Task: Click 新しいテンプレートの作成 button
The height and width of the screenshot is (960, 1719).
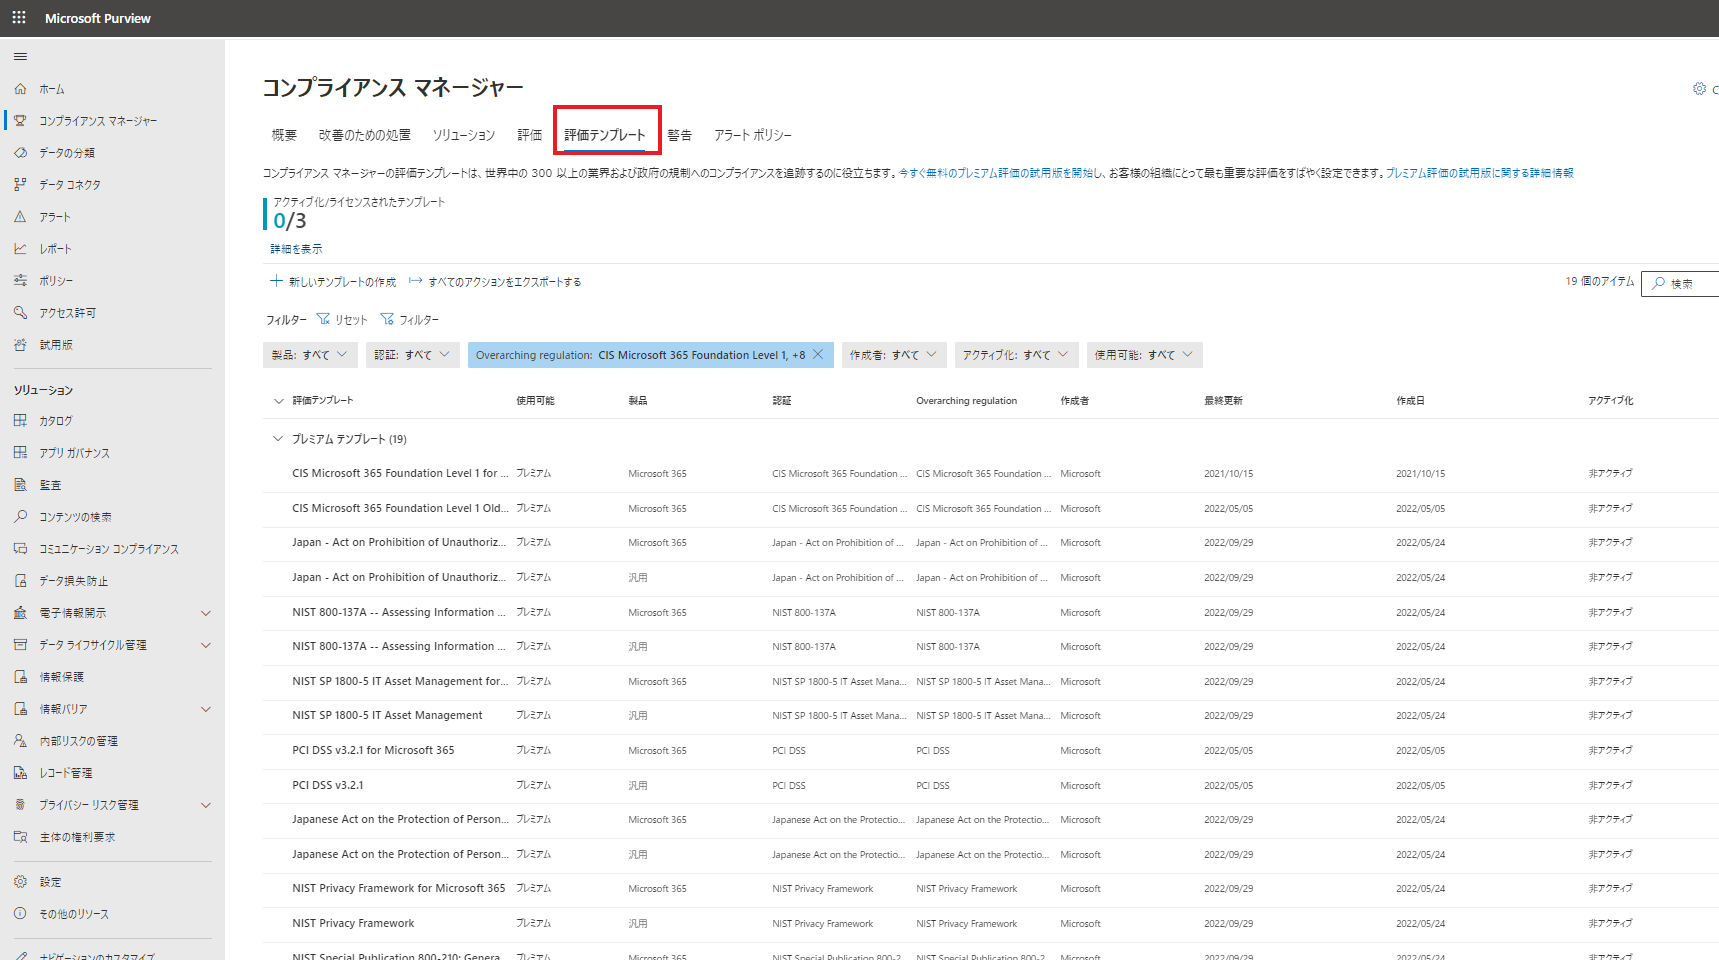Action: pyautogui.click(x=333, y=282)
